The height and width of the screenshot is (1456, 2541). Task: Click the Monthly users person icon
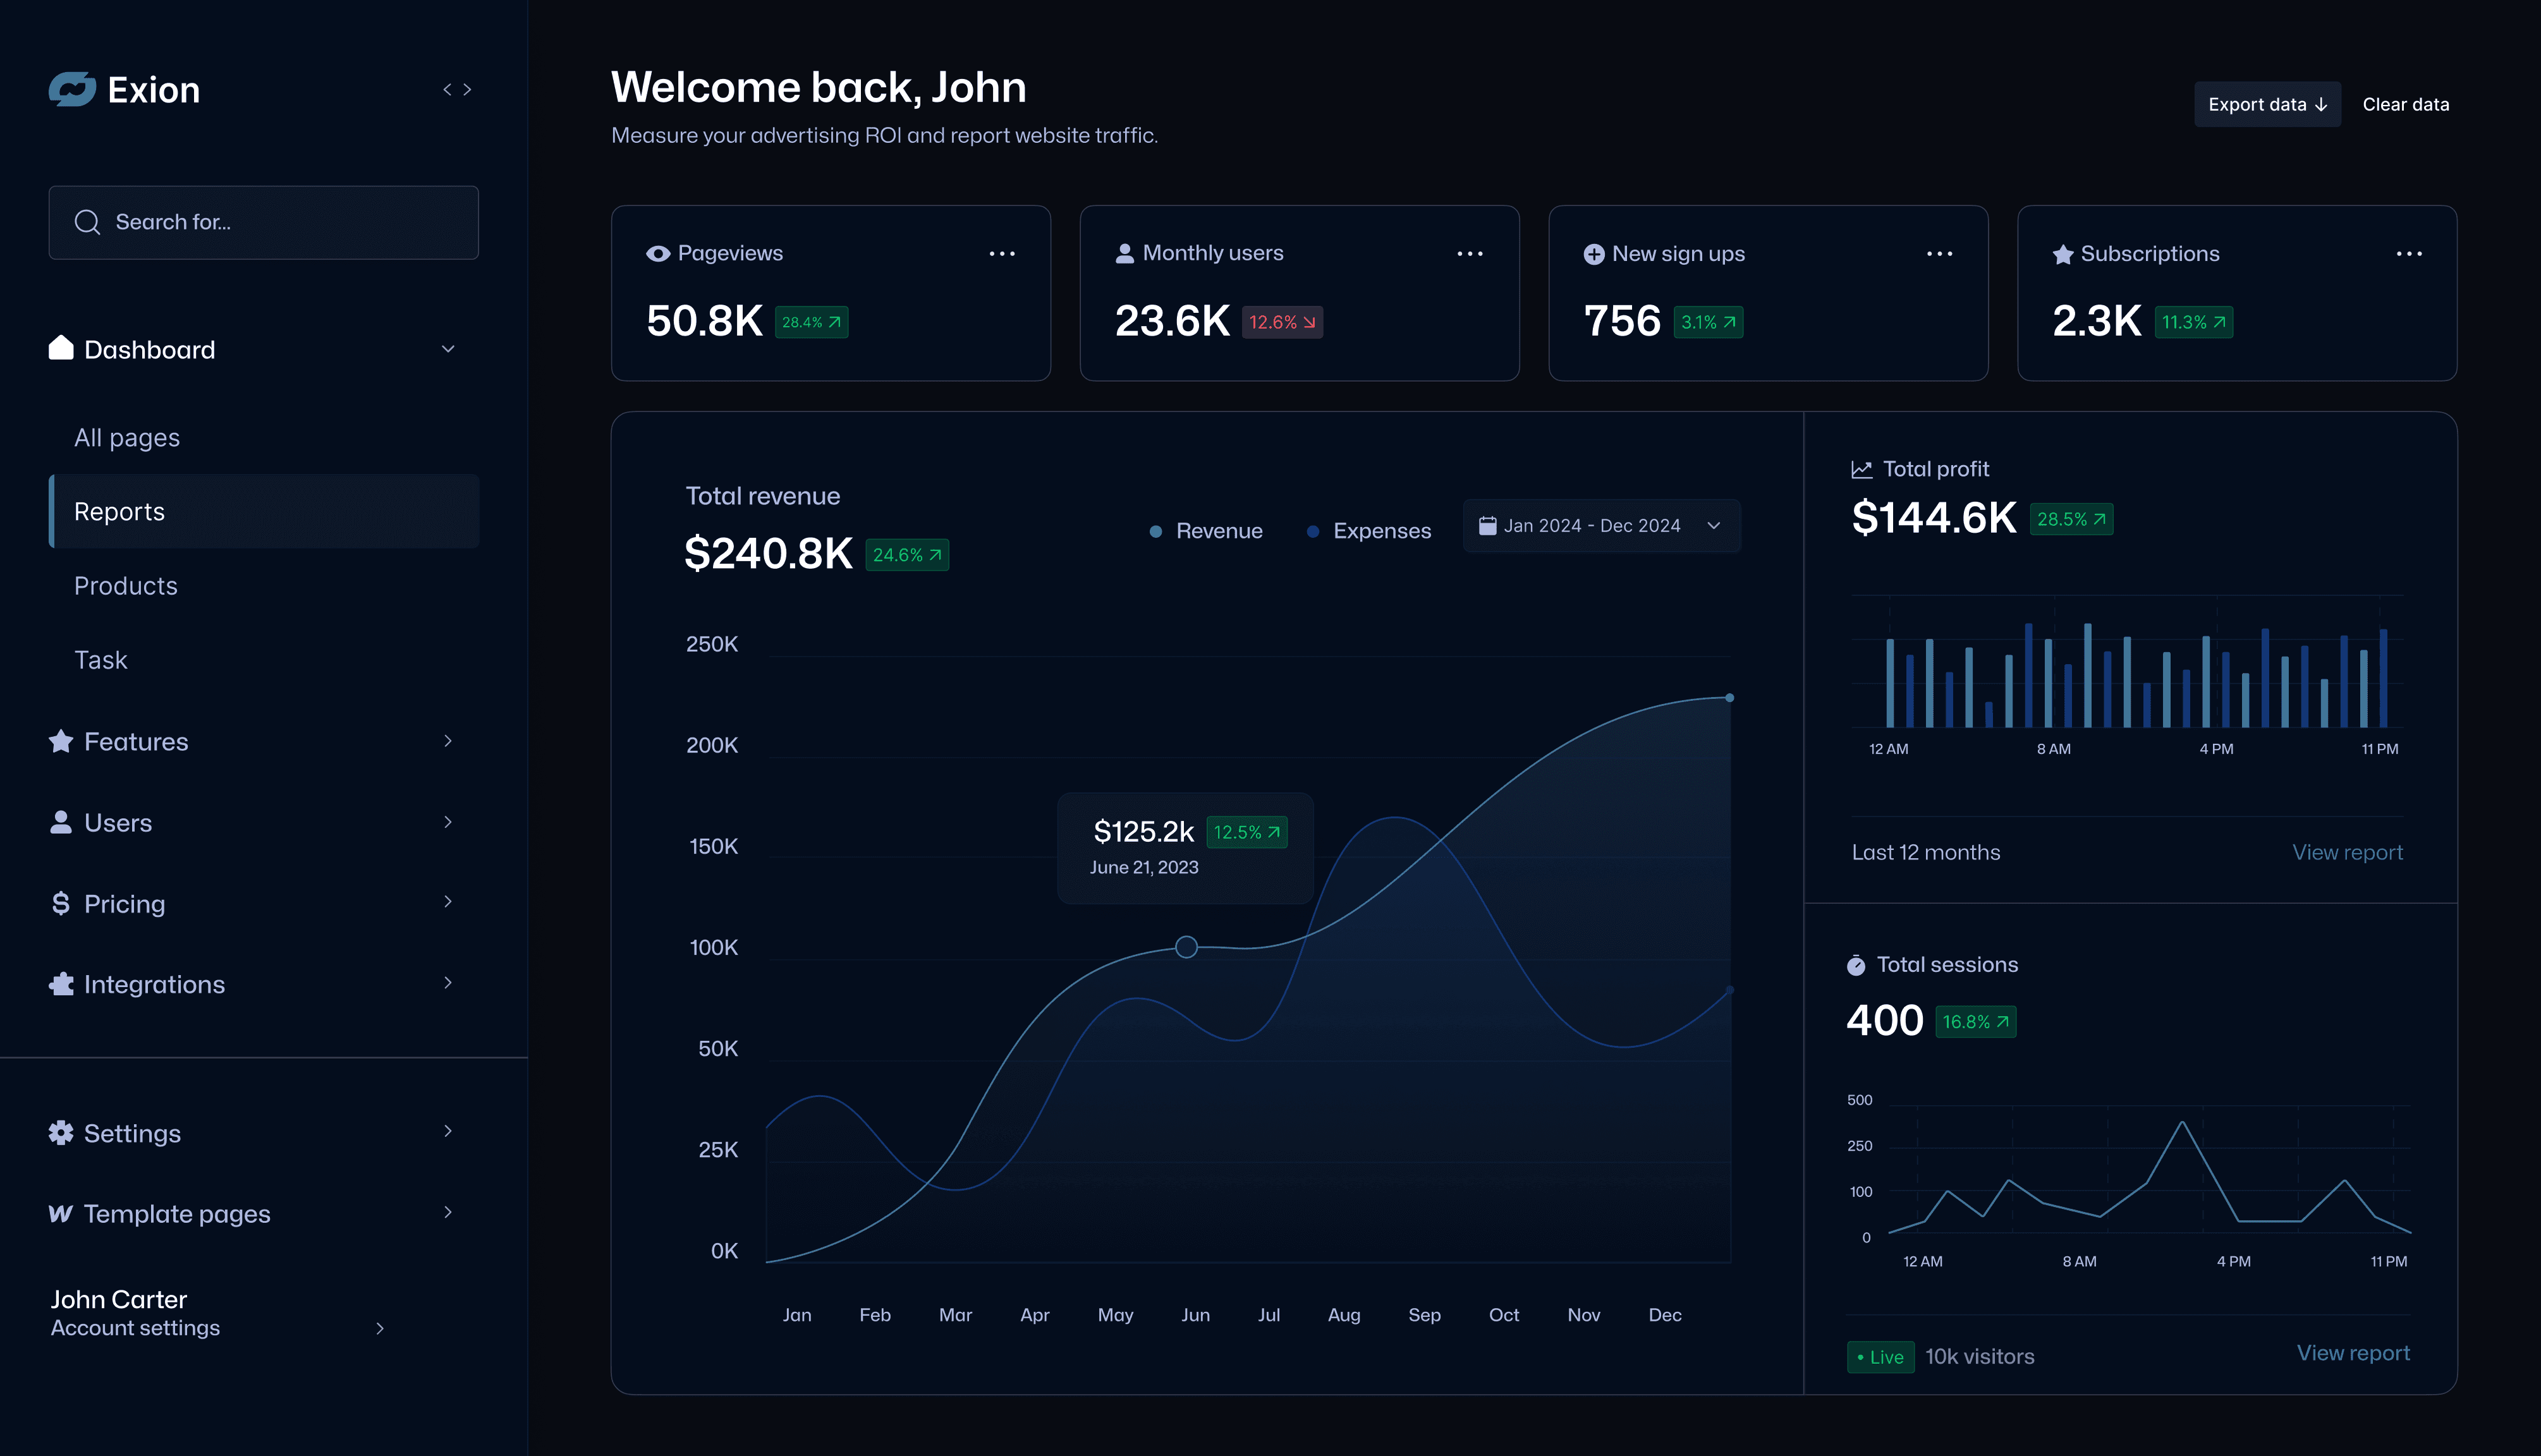[x=1124, y=253]
